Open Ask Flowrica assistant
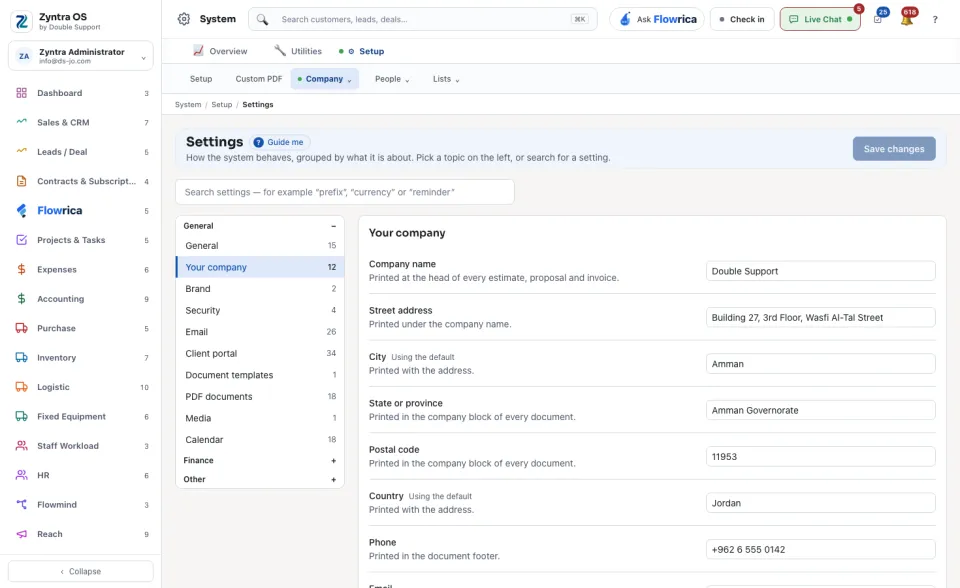The image size is (960, 588). click(657, 20)
